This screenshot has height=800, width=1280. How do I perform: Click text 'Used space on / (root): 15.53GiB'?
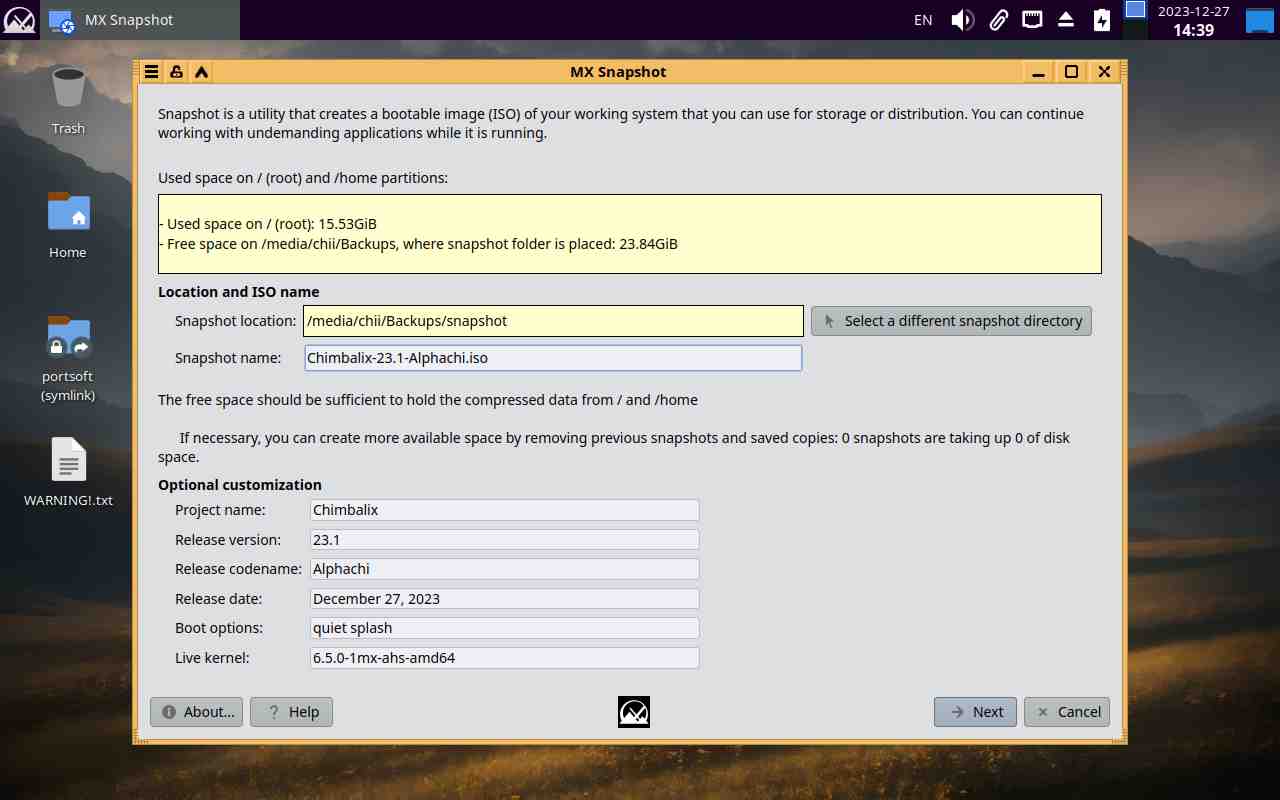[x=271, y=224]
